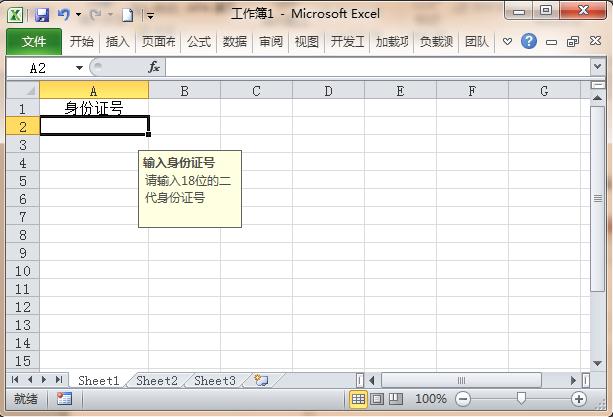Screen dimensions: 613x417
Task: Open the 负载测试 ribbon tab
Action: [x=436, y=41]
